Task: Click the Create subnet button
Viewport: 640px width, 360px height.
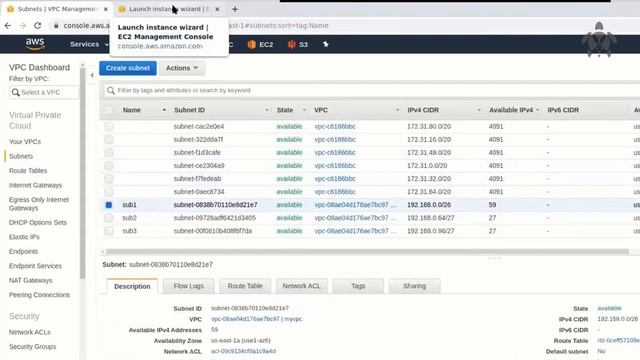Action: [x=128, y=68]
